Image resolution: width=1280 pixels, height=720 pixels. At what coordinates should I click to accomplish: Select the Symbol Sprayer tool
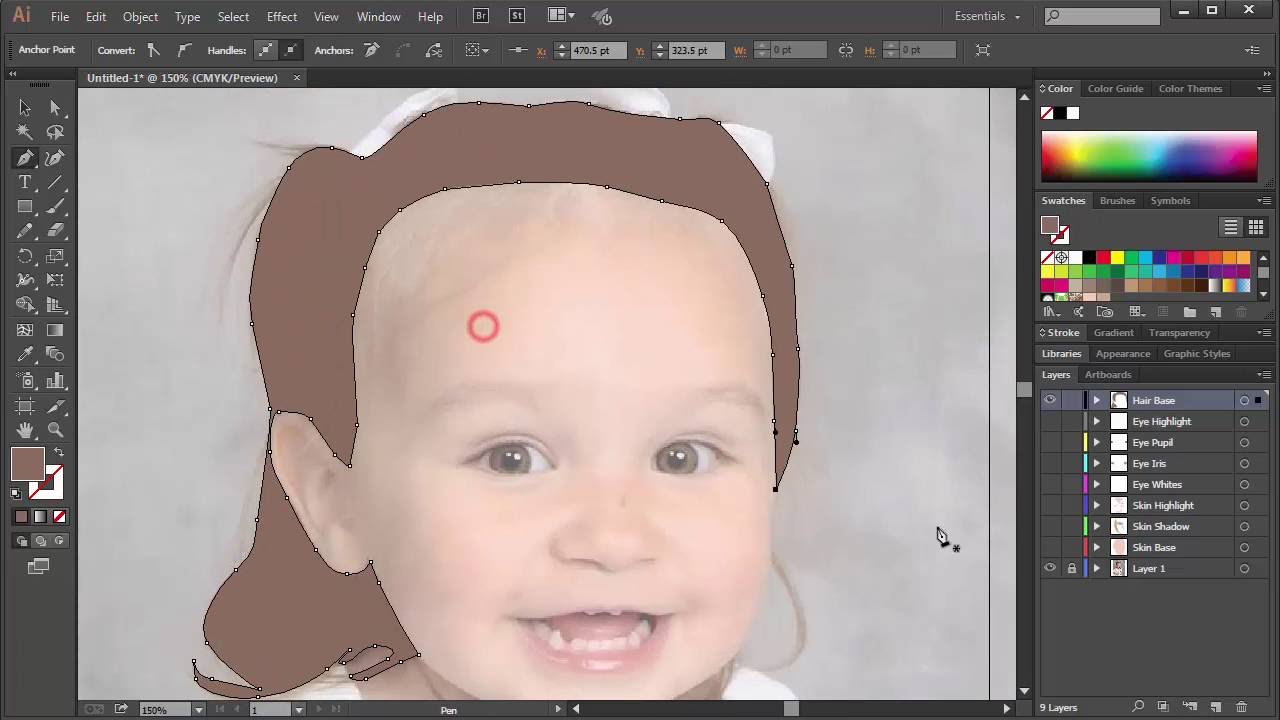tap(25, 380)
